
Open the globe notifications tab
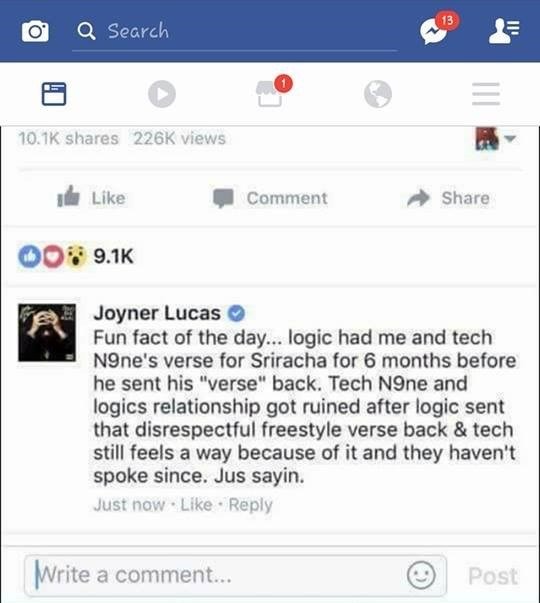[378, 94]
